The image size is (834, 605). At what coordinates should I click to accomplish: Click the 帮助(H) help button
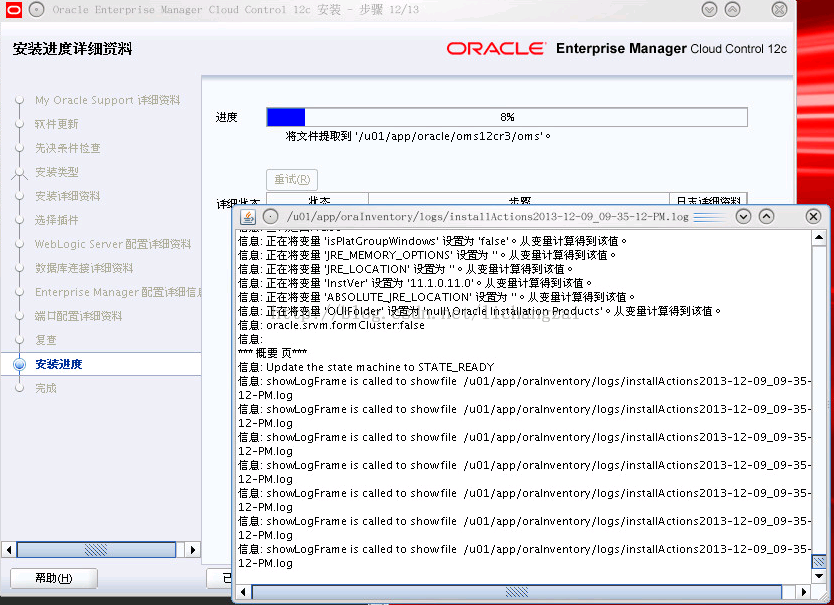[54, 578]
